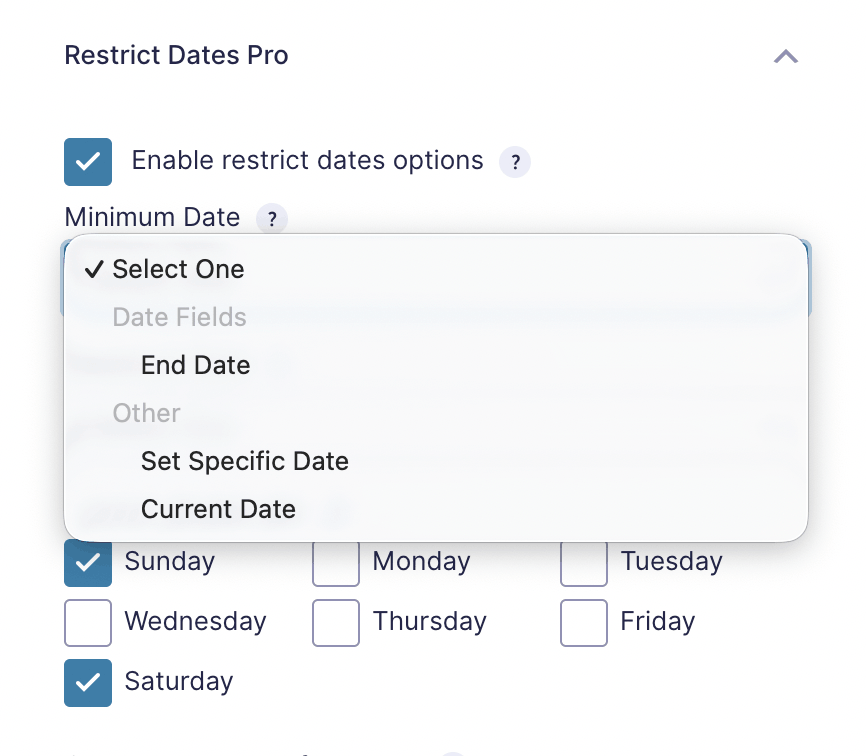Click the Monday label text

click(x=421, y=562)
